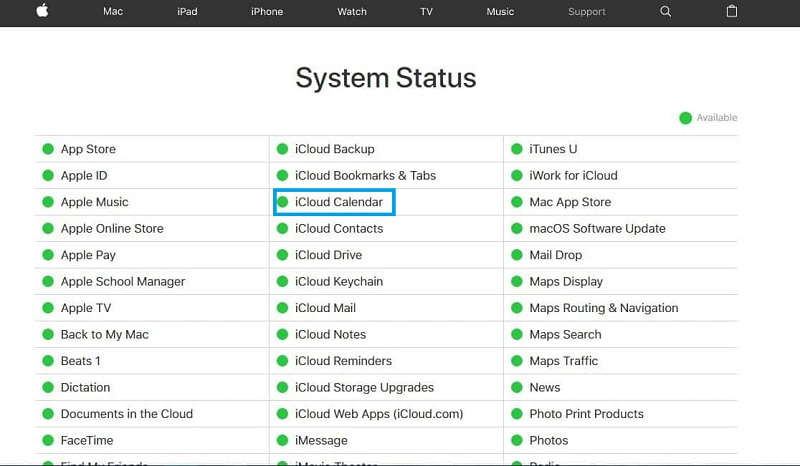Click the iCloud Keychain text
The width and height of the screenshot is (800, 466).
point(339,282)
